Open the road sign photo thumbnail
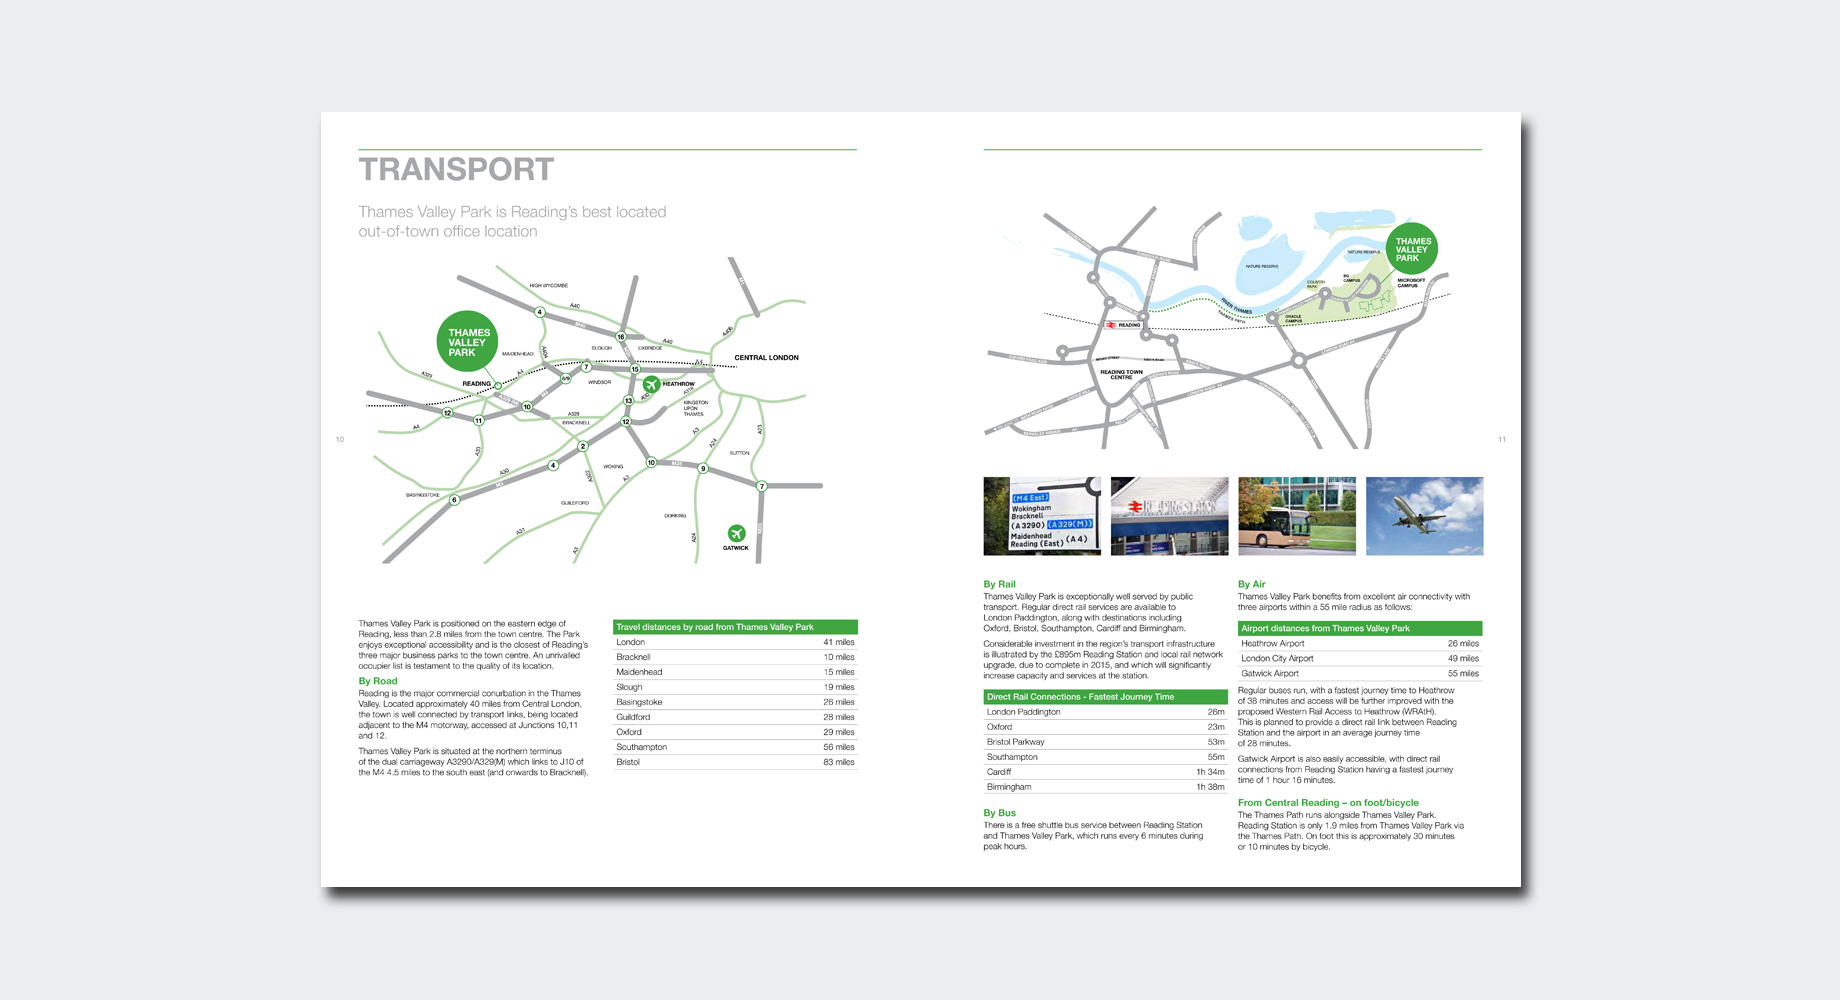This screenshot has height=1000, width=1840. coord(1042,516)
